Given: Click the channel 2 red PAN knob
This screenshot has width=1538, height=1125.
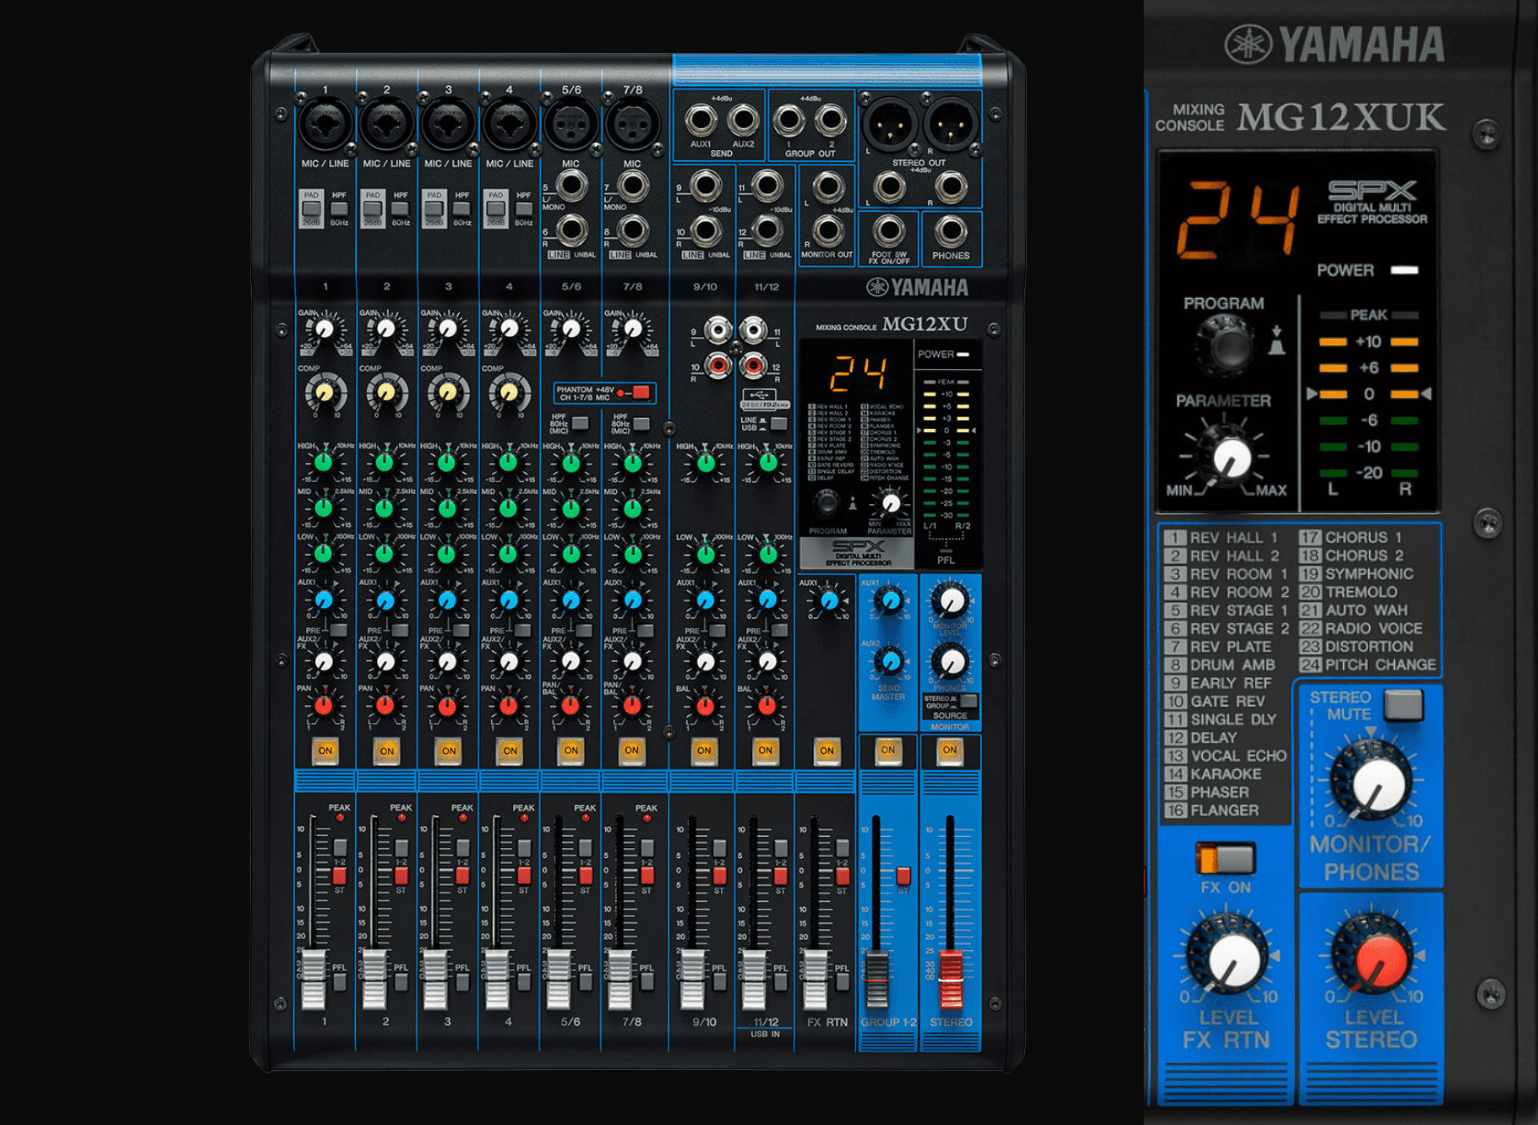Looking at the screenshot, I should (386, 706).
